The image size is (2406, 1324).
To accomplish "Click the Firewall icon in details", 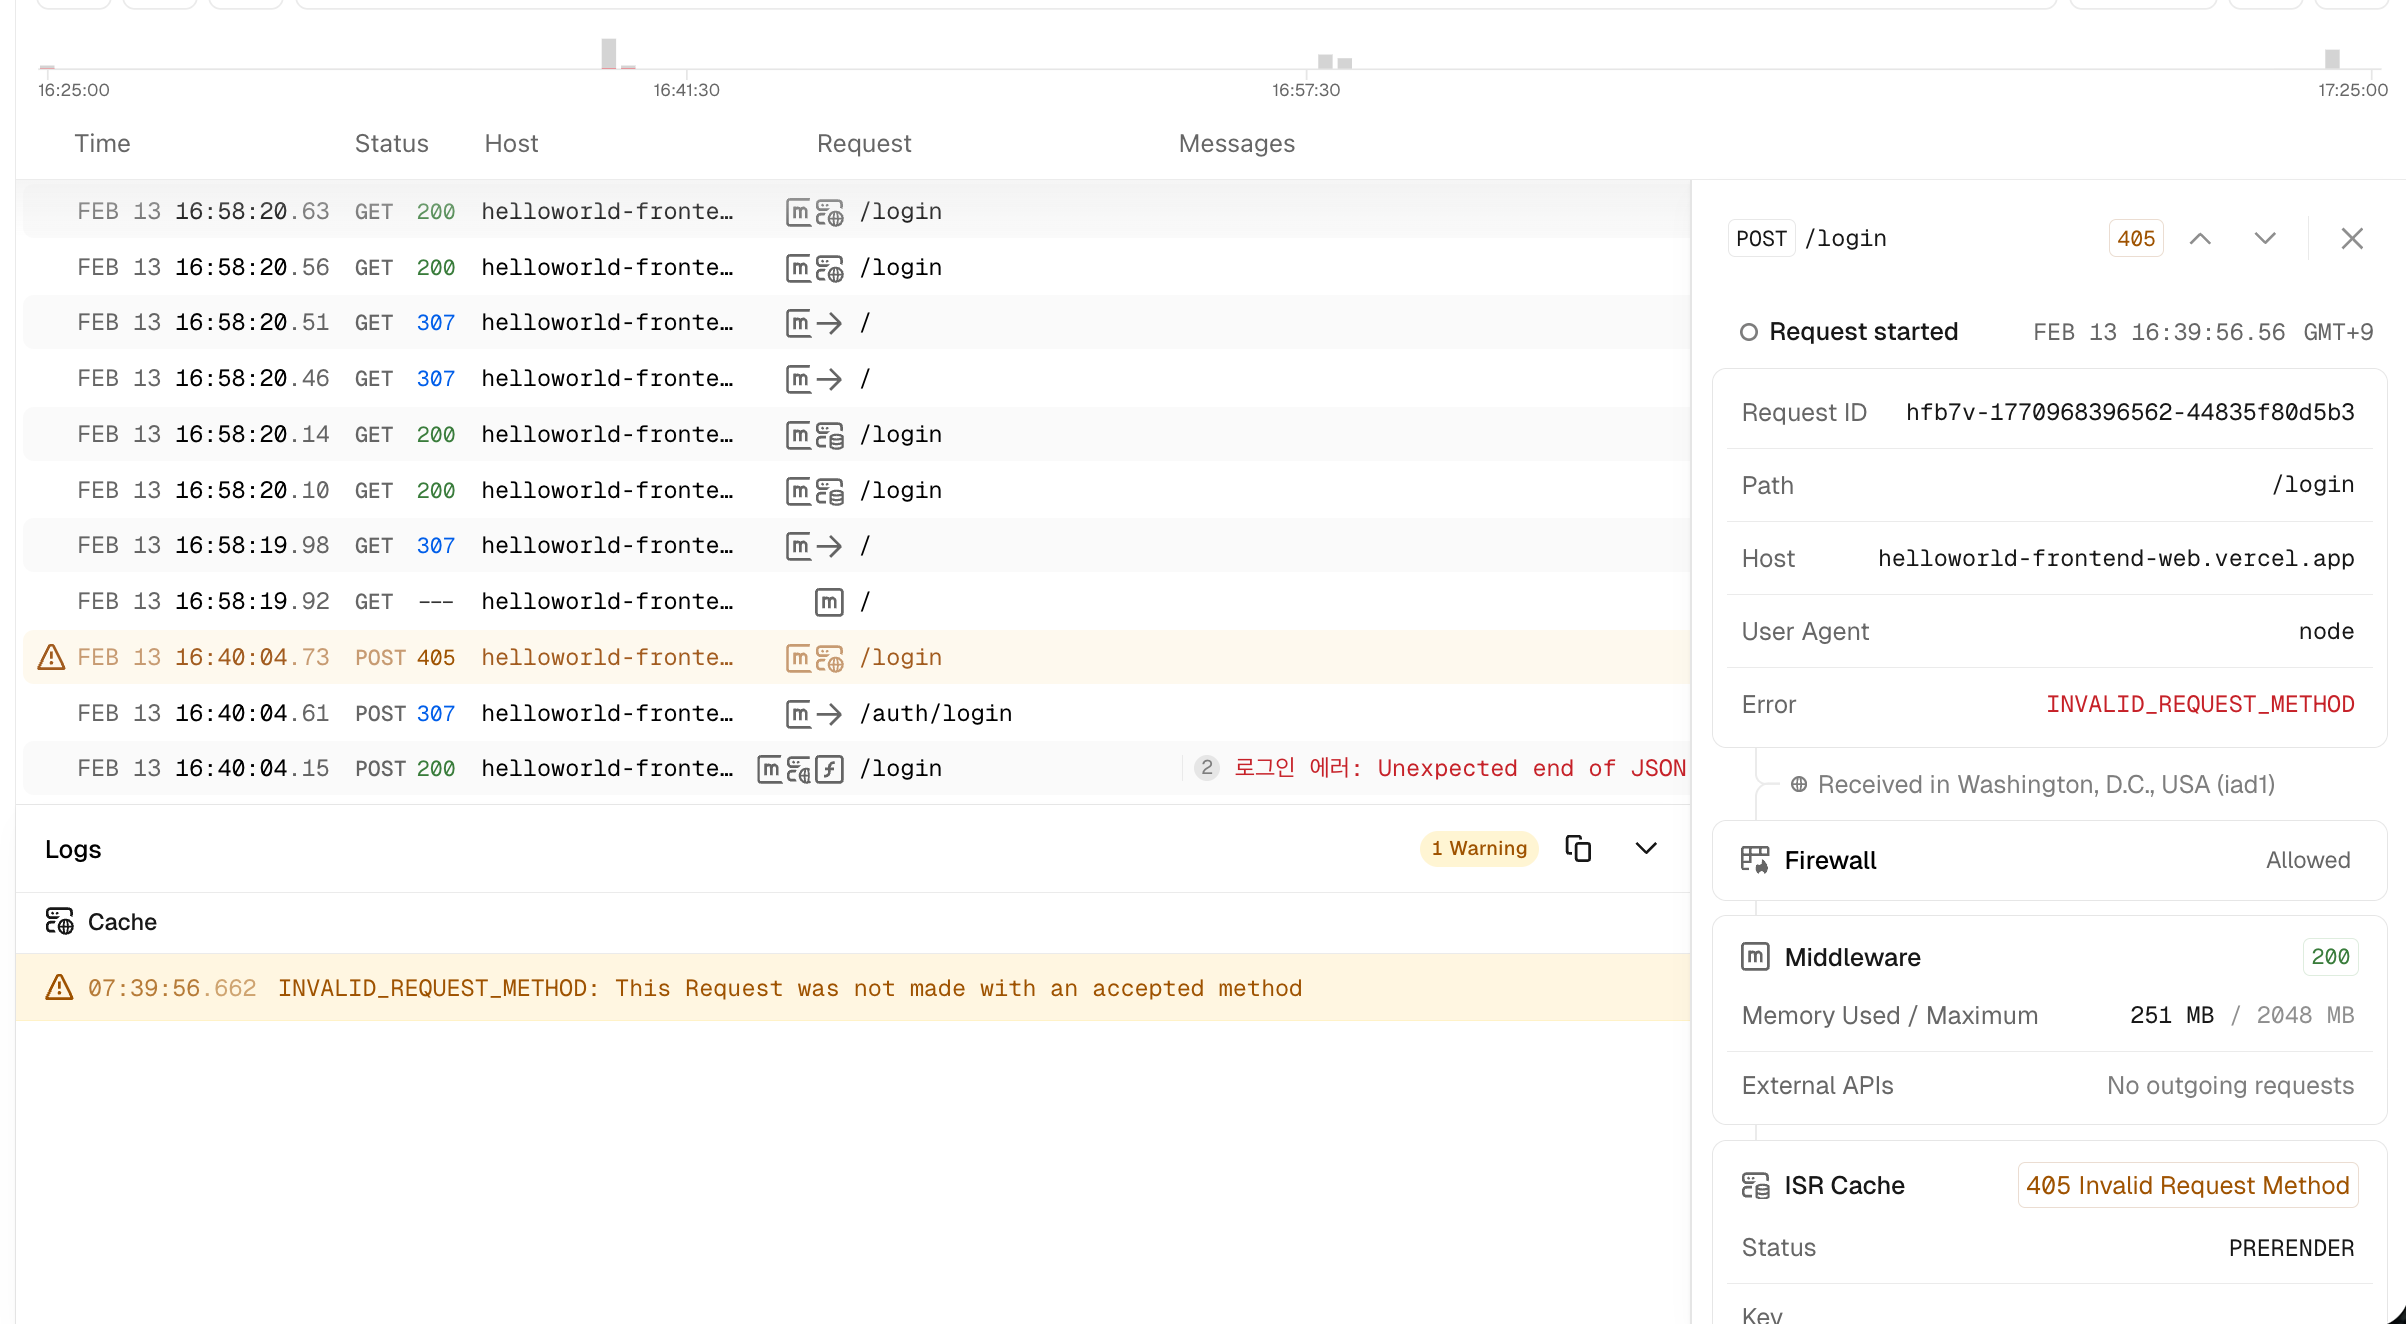I will pyautogui.click(x=1755, y=860).
